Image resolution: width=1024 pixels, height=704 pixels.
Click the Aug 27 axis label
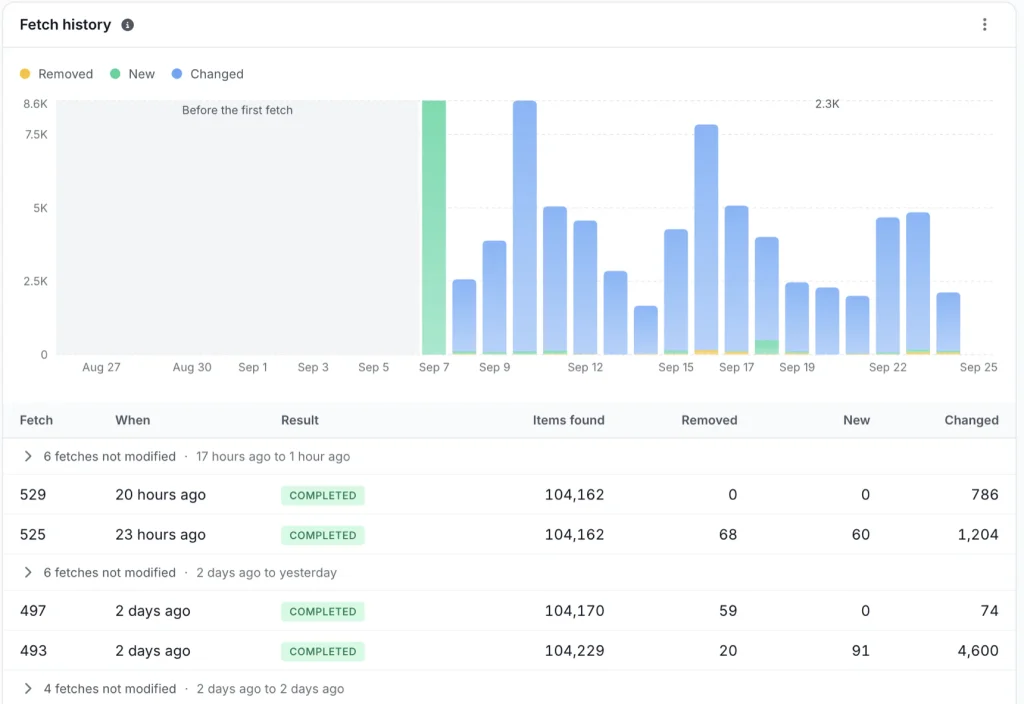101,367
